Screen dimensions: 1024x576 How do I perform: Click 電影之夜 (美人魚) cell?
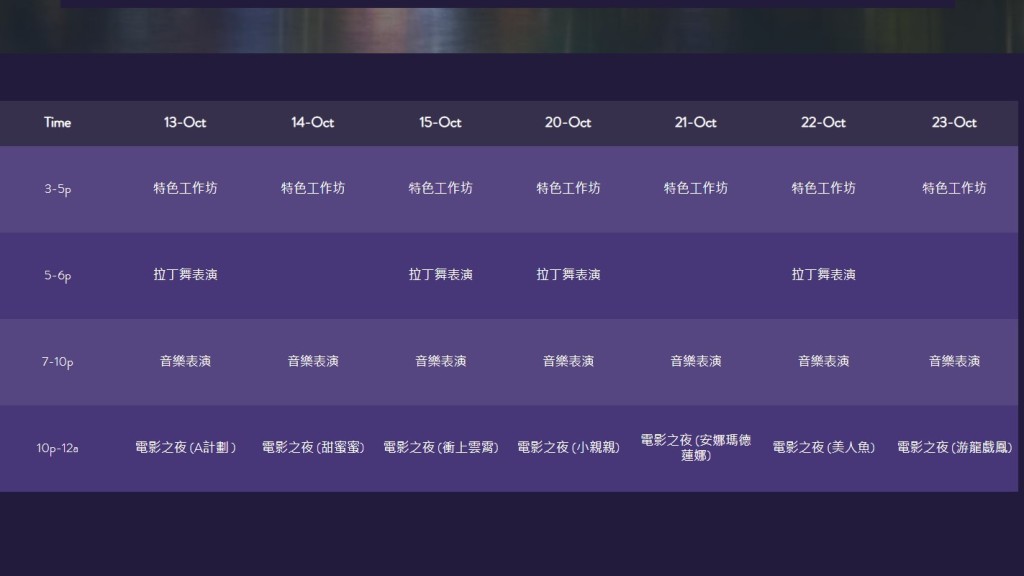pyautogui.click(x=824, y=447)
